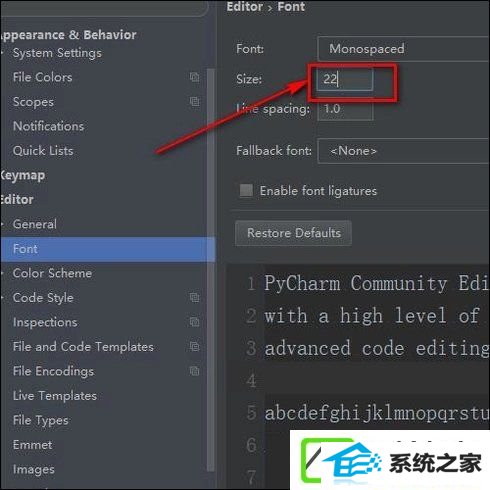
Task: Click the icon beside File Encodings
Action: pyautogui.click(x=194, y=371)
